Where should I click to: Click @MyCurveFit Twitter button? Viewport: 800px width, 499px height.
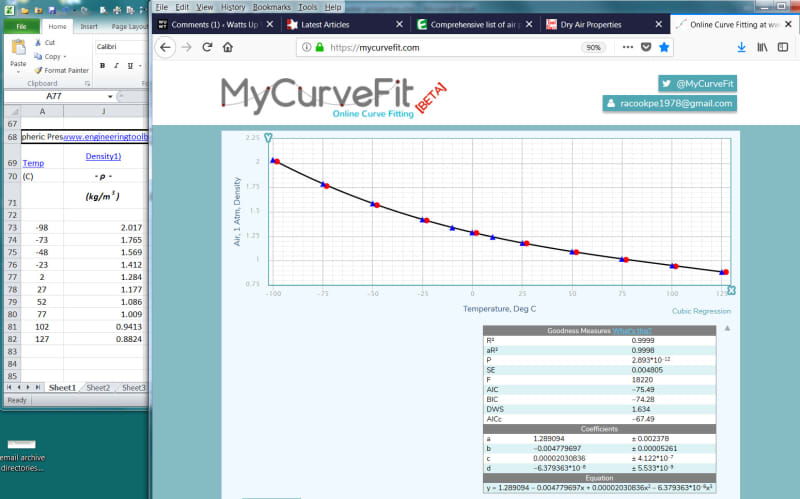[697, 84]
